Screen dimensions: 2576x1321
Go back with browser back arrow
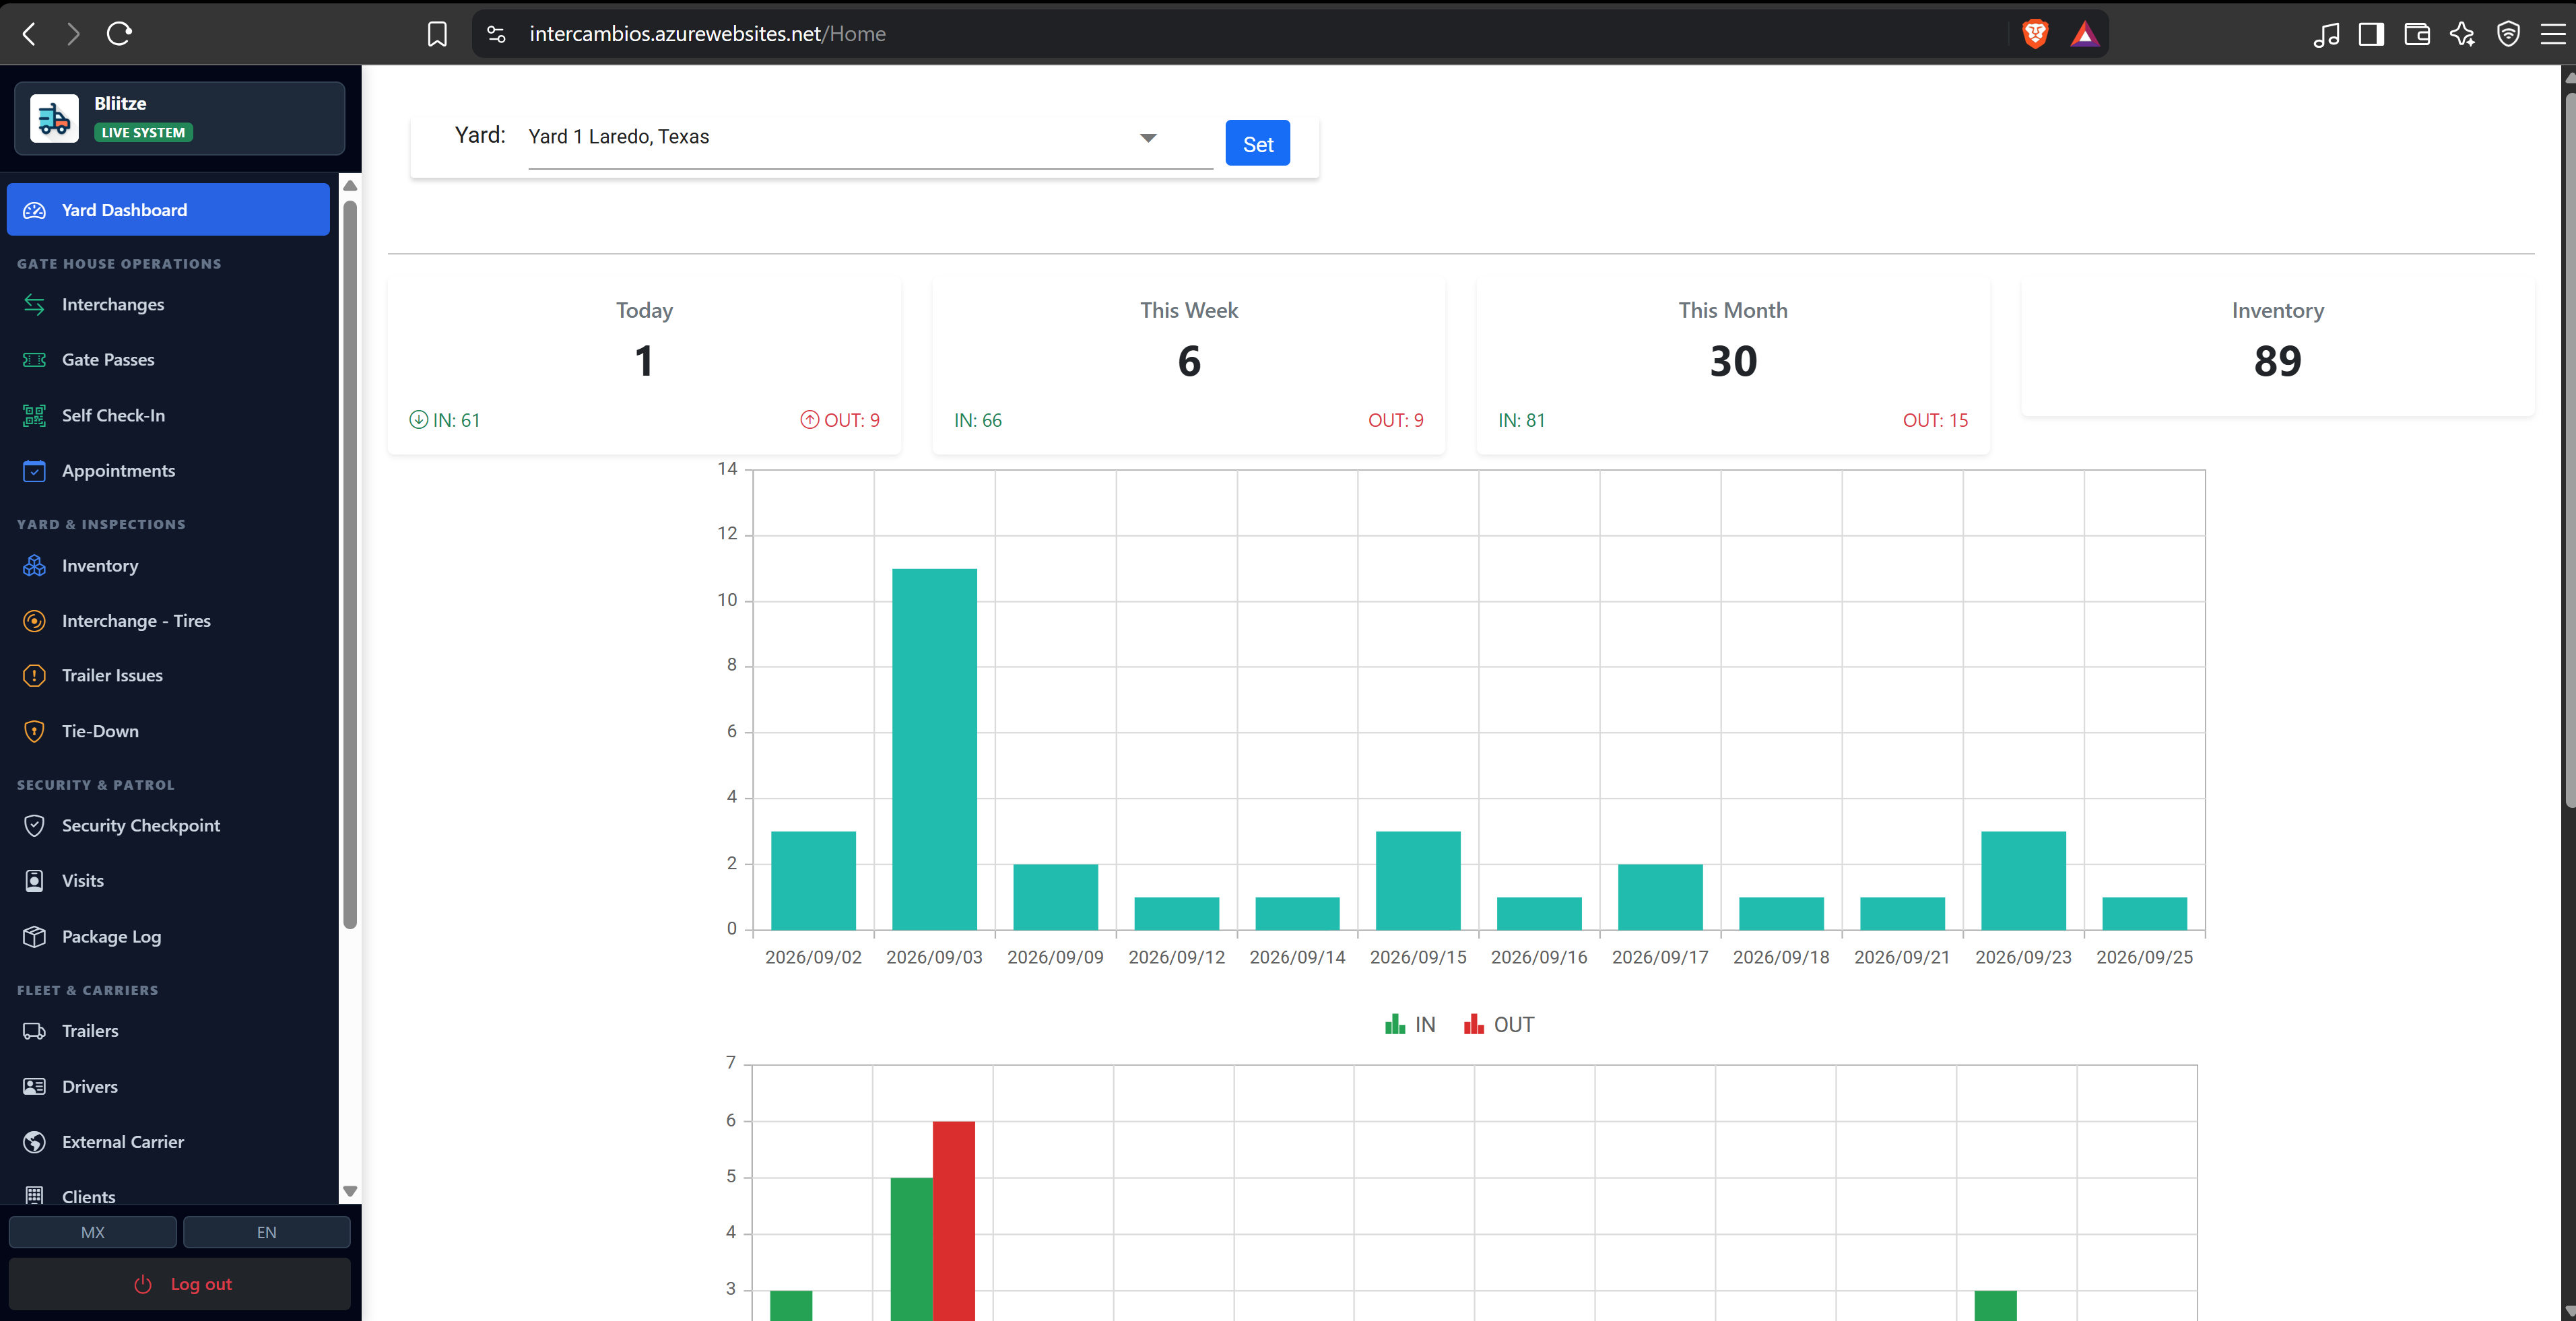(29, 34)
